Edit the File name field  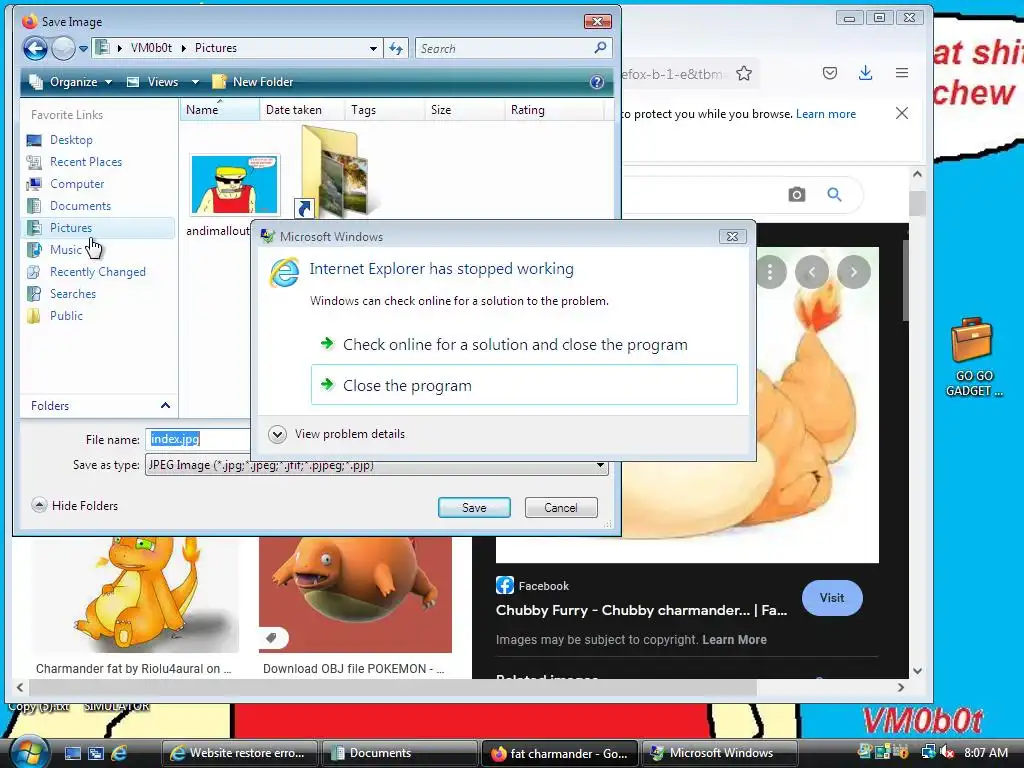pos(199,439)
